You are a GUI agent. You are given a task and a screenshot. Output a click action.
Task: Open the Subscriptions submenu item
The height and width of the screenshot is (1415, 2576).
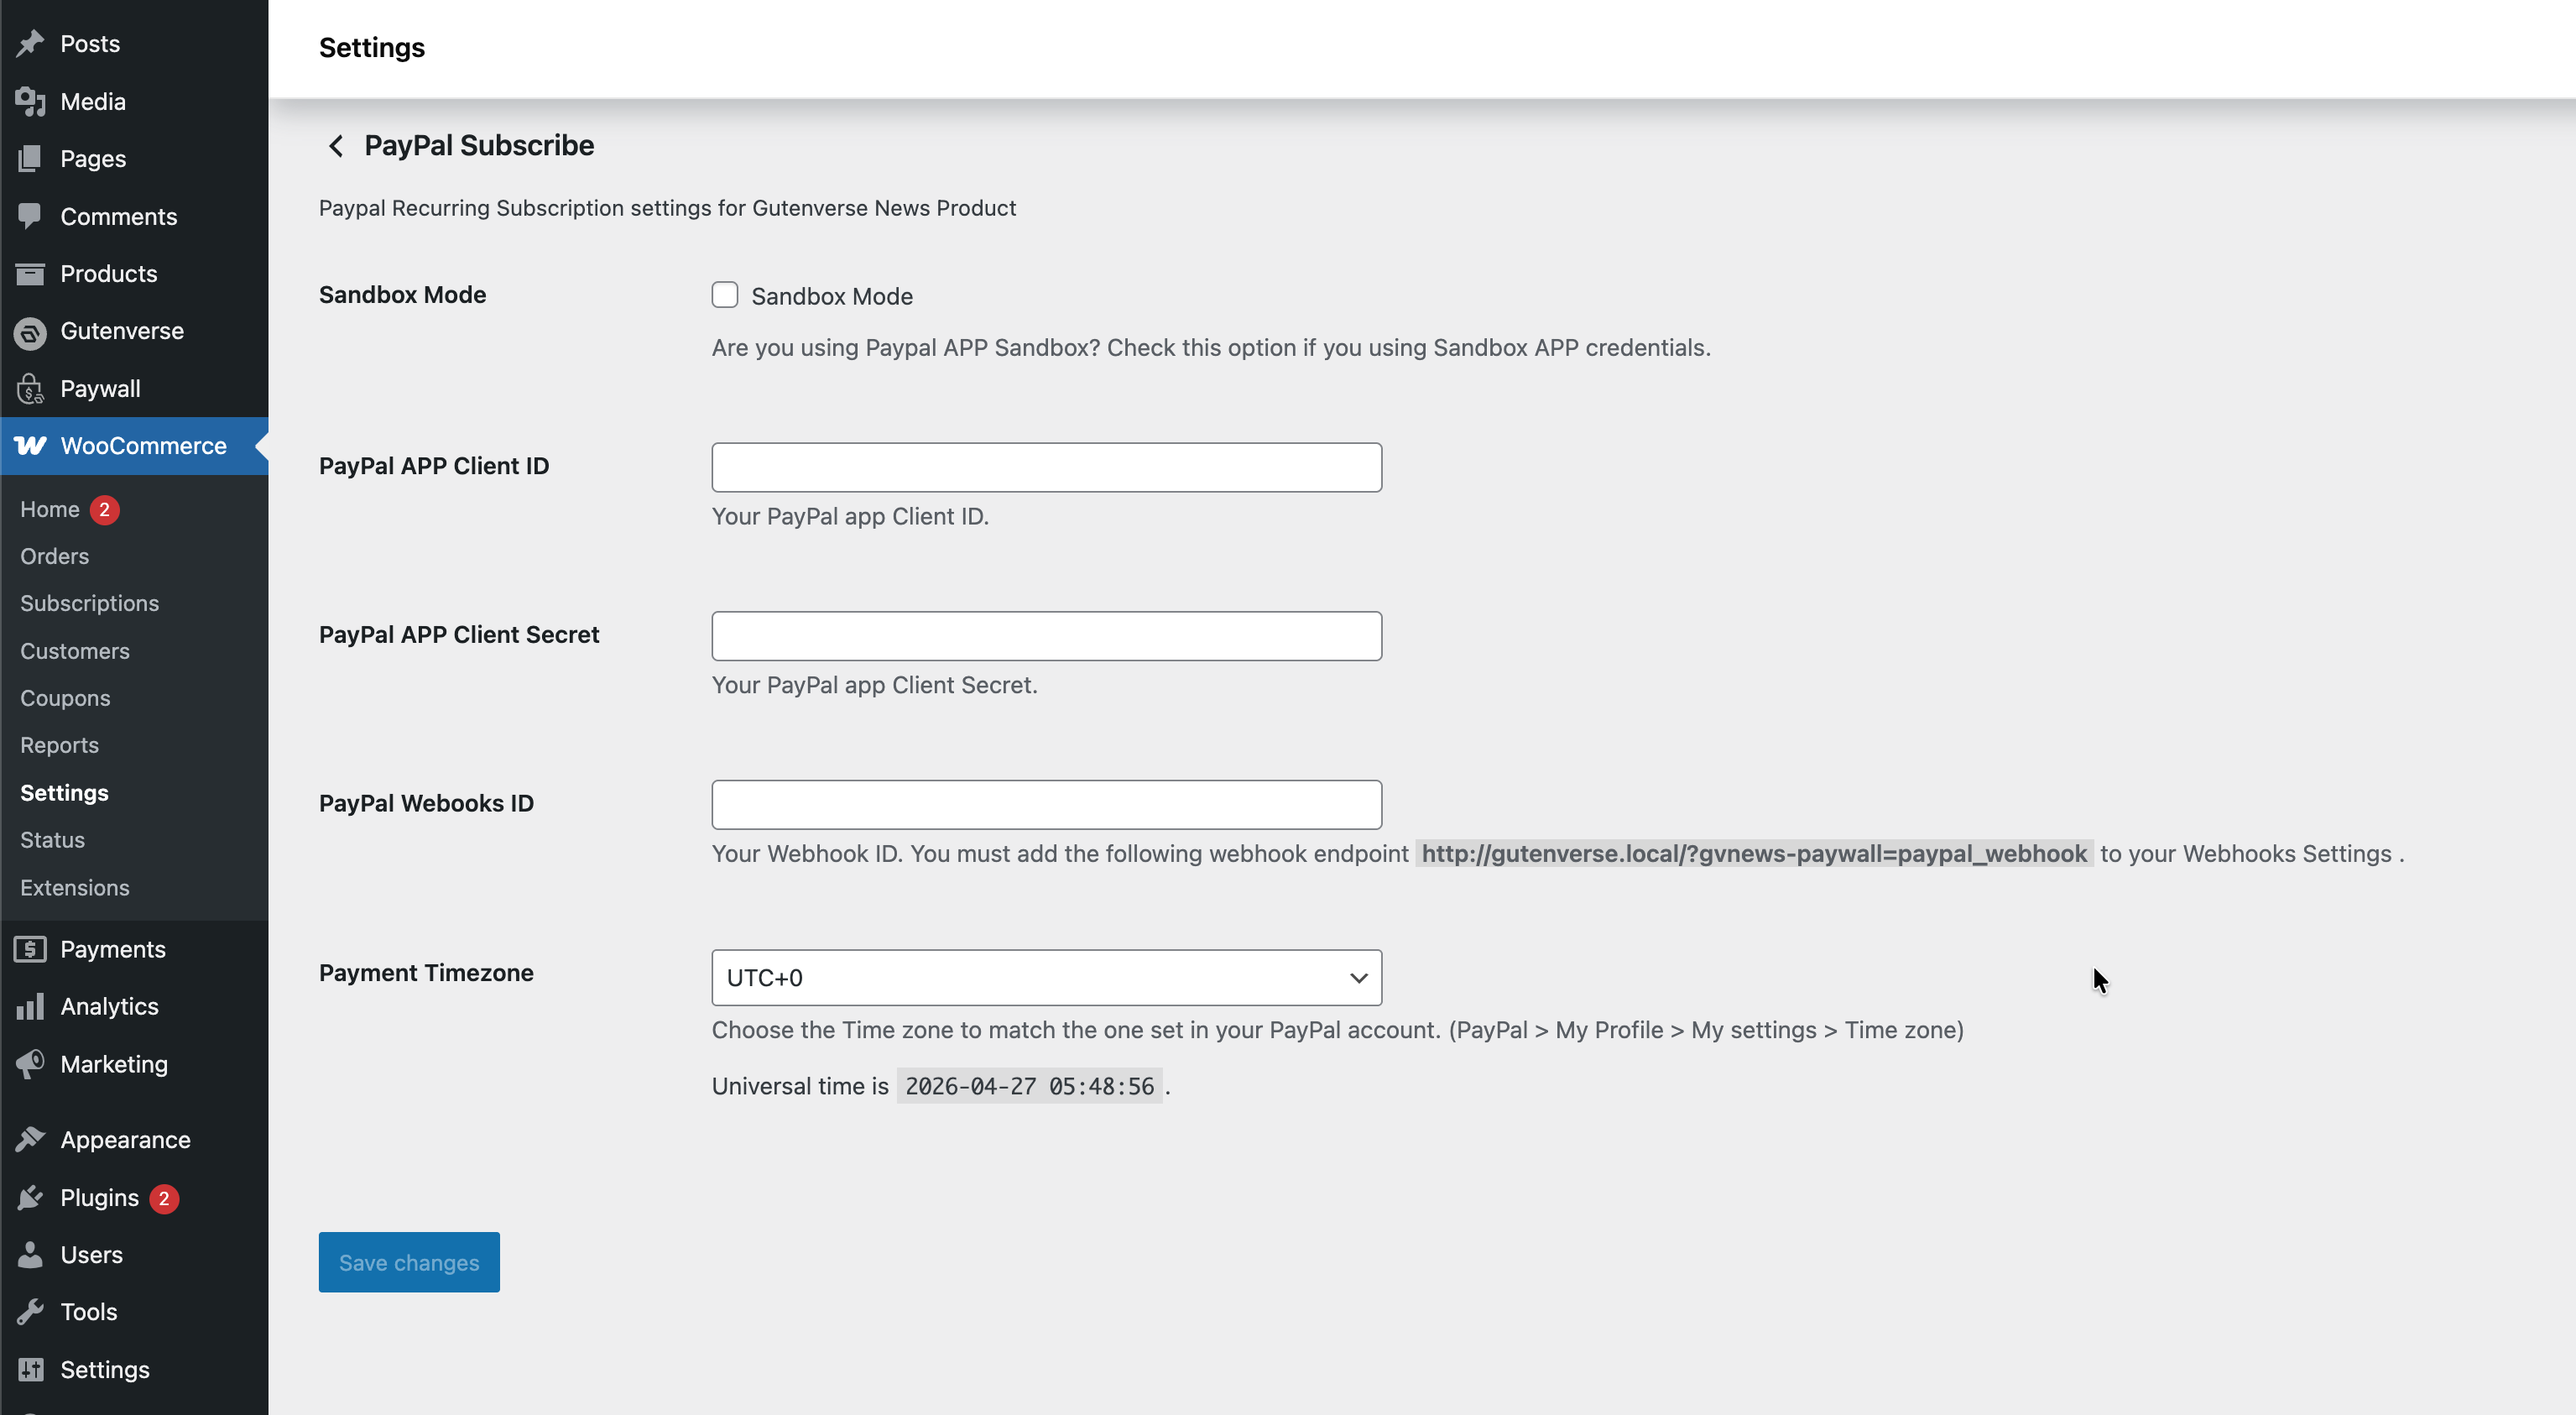(89, 603)
